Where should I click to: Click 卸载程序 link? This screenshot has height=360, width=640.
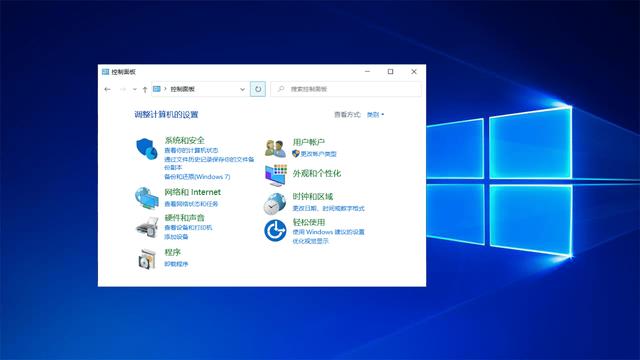click(x=176, y=264)
